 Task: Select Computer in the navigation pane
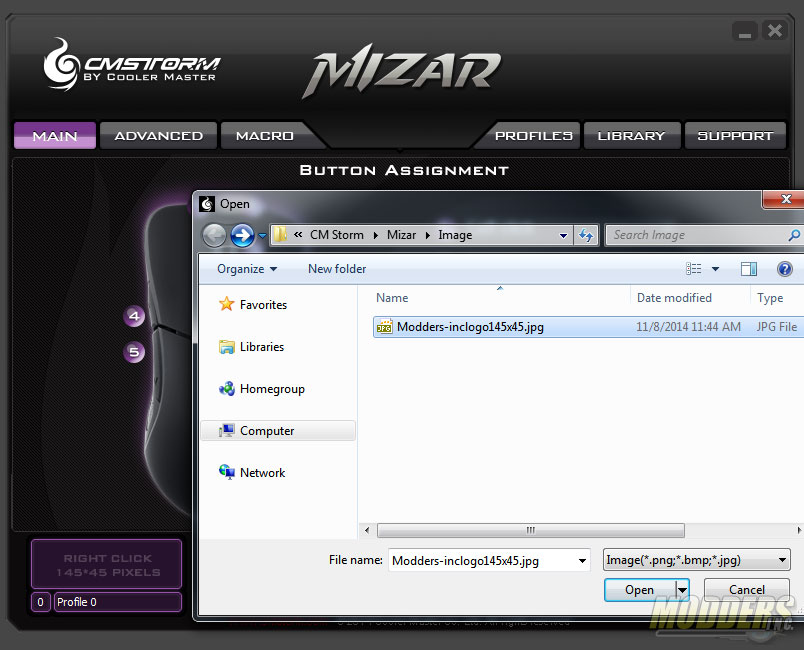[x=278, y=431]
